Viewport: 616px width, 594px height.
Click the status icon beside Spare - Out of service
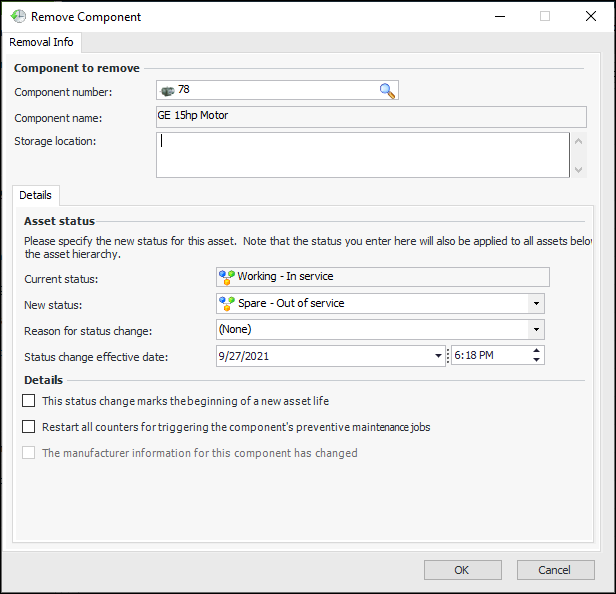click(227, 303)
